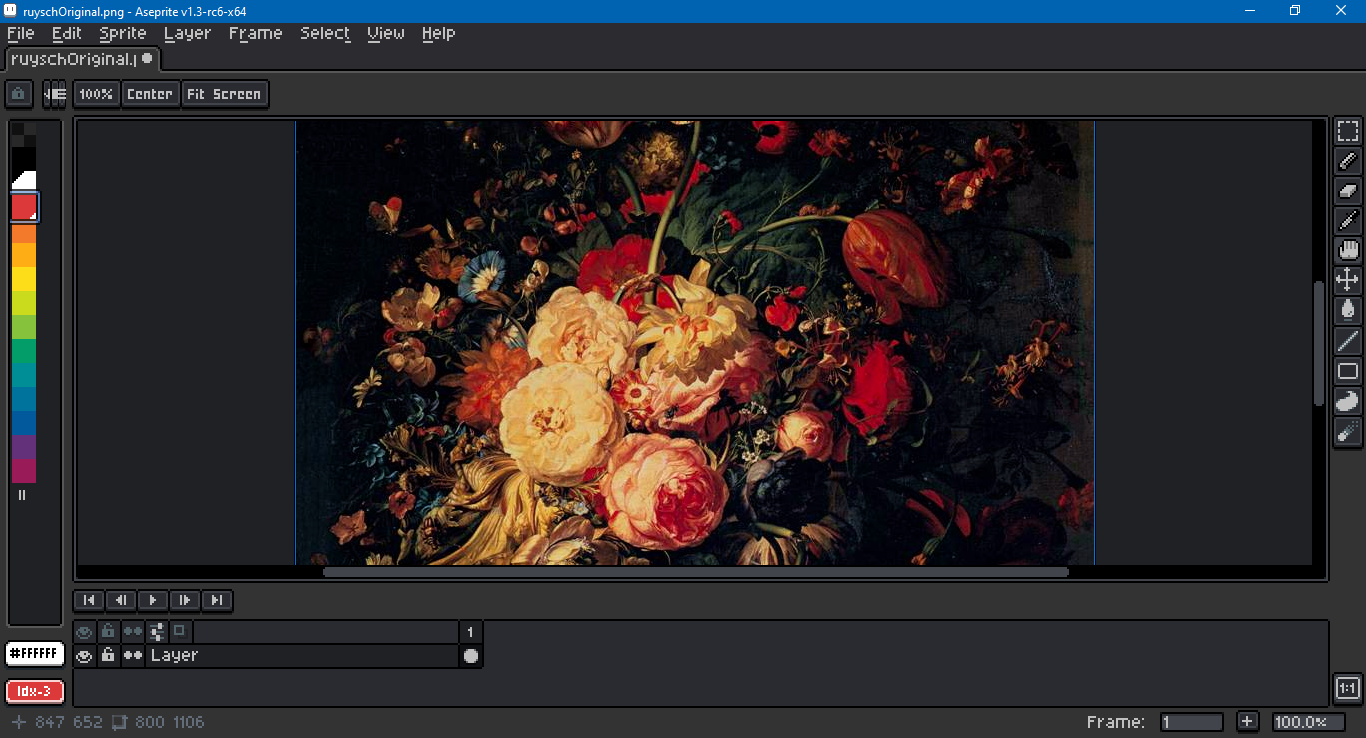Click the list icon beside the 100% button
Viewport: 1366px width, 738px height.
(x=56, y=94)
